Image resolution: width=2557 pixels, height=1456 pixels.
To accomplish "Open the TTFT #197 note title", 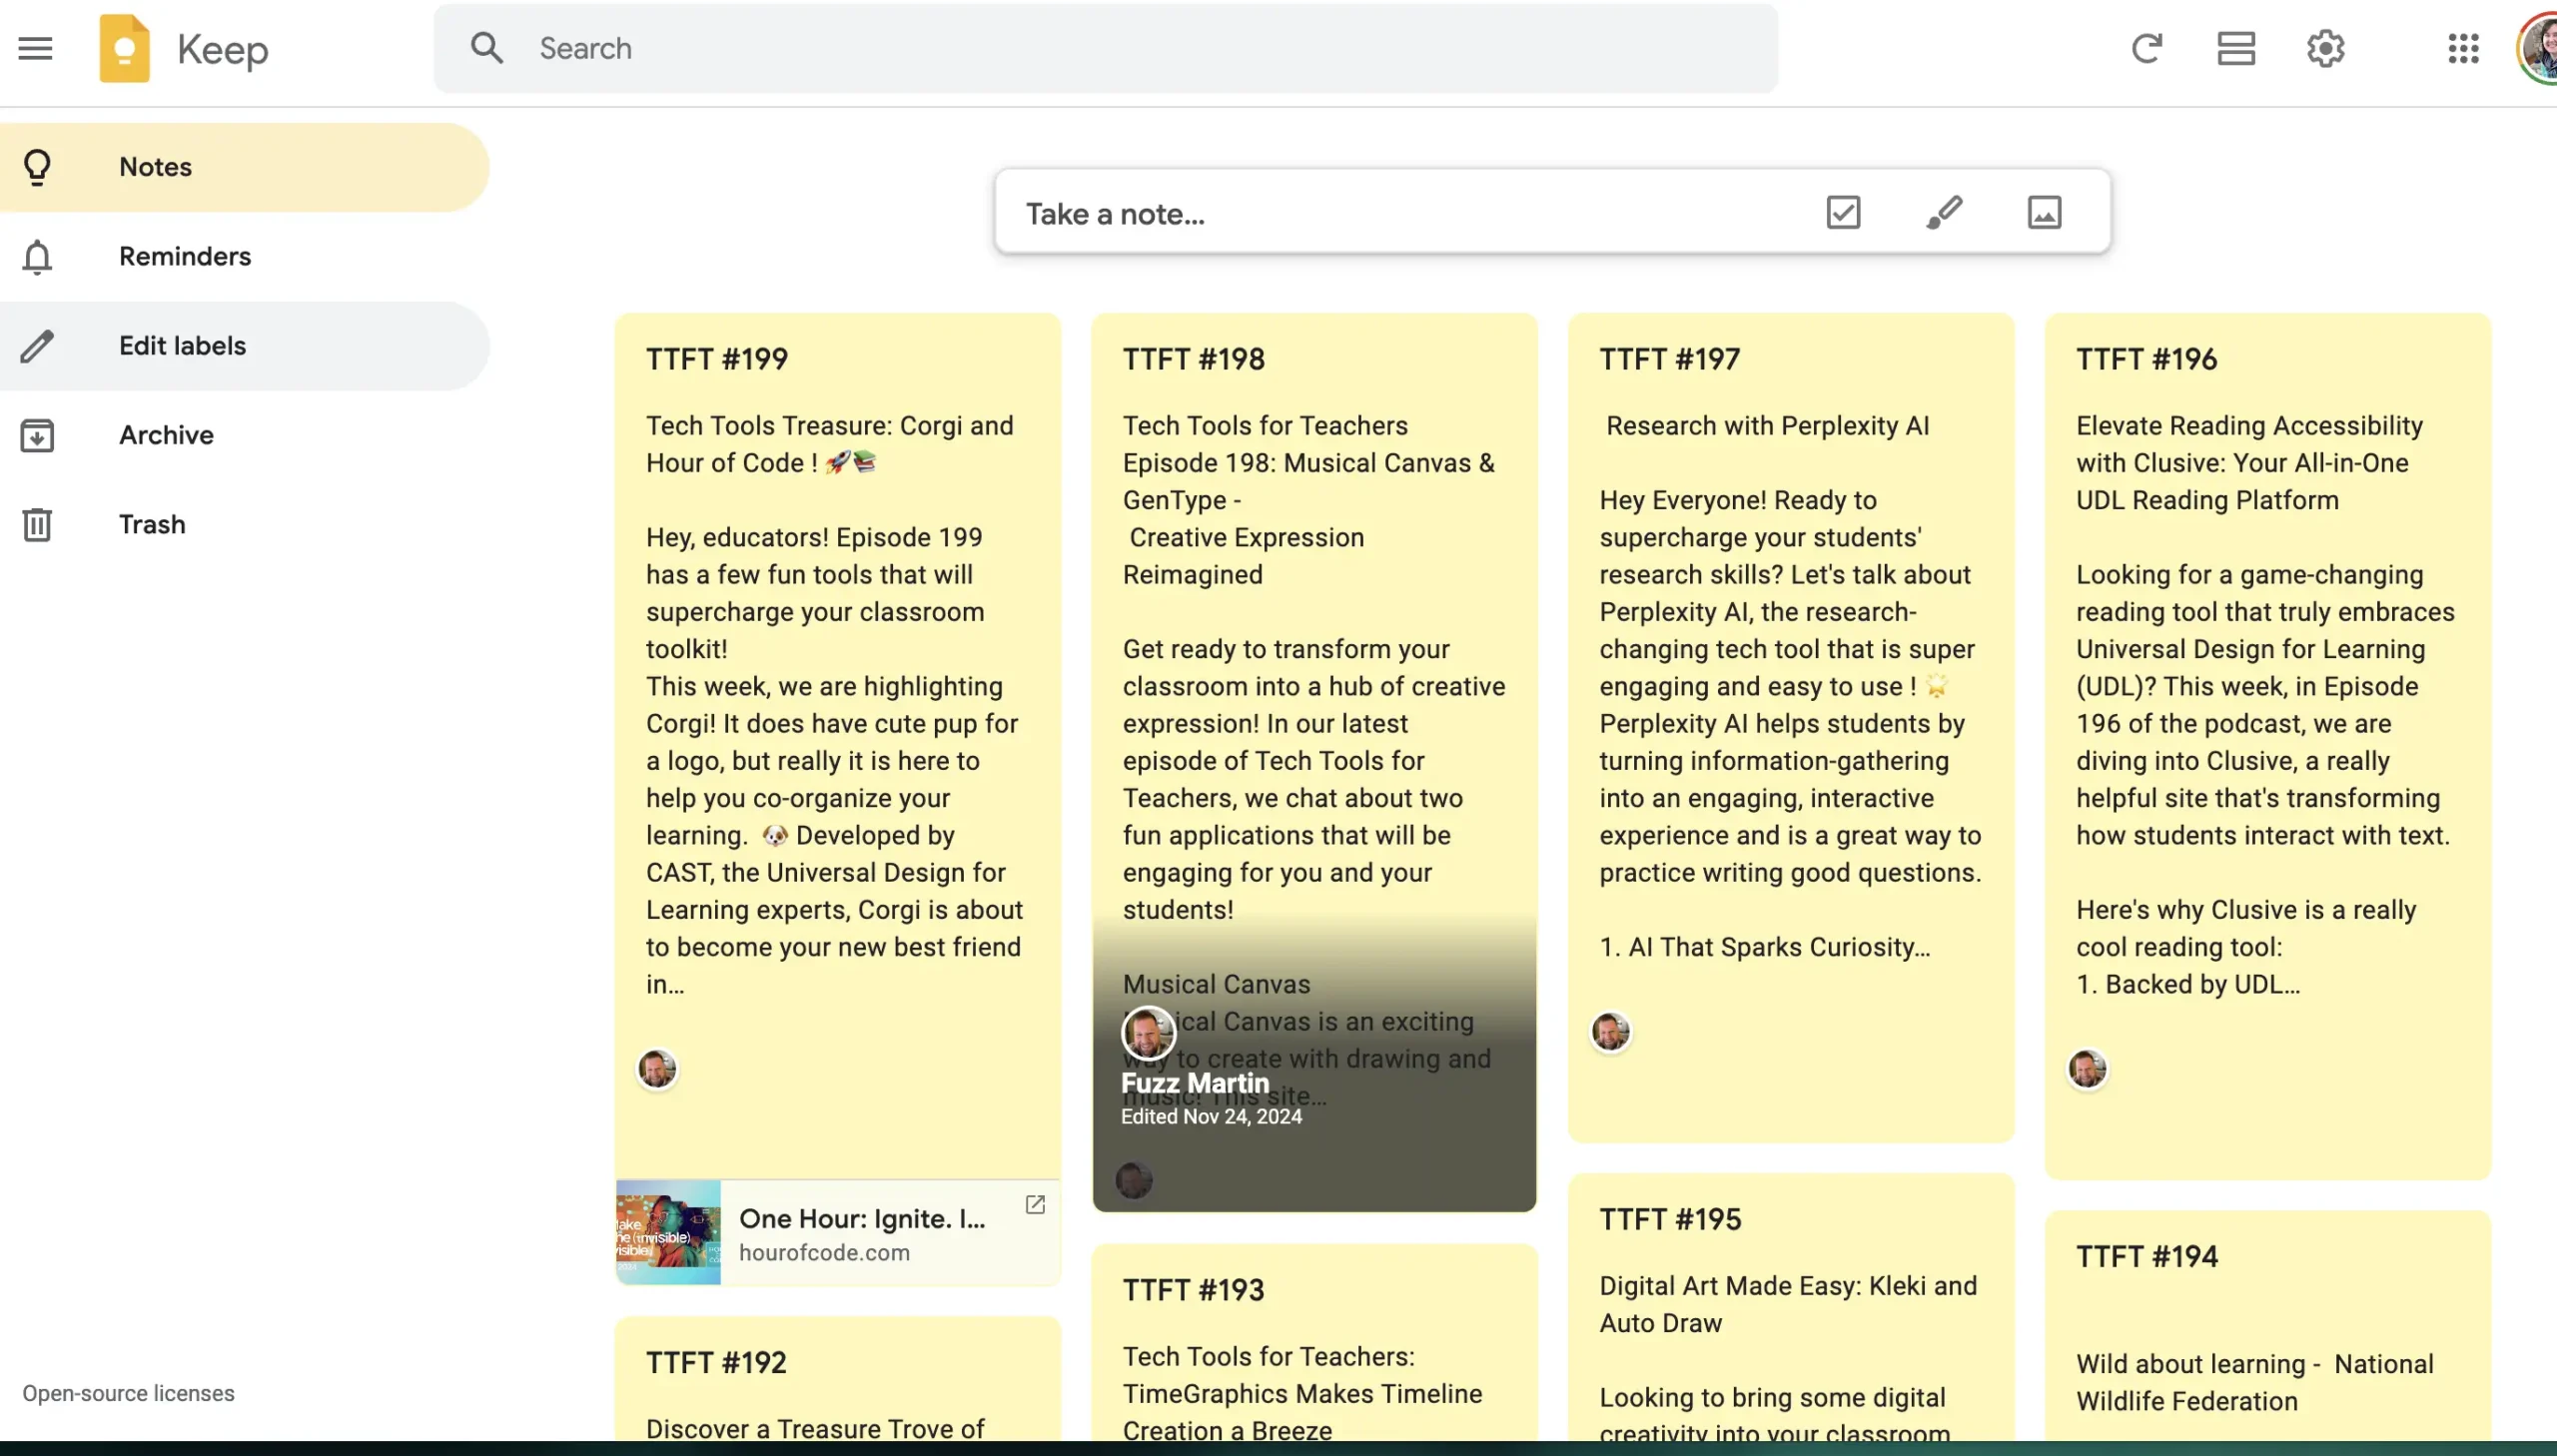I will coord(1669,359).
